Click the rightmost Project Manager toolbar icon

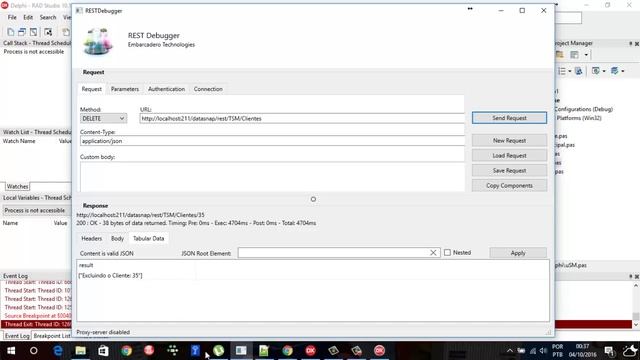(x=615, y=71)
